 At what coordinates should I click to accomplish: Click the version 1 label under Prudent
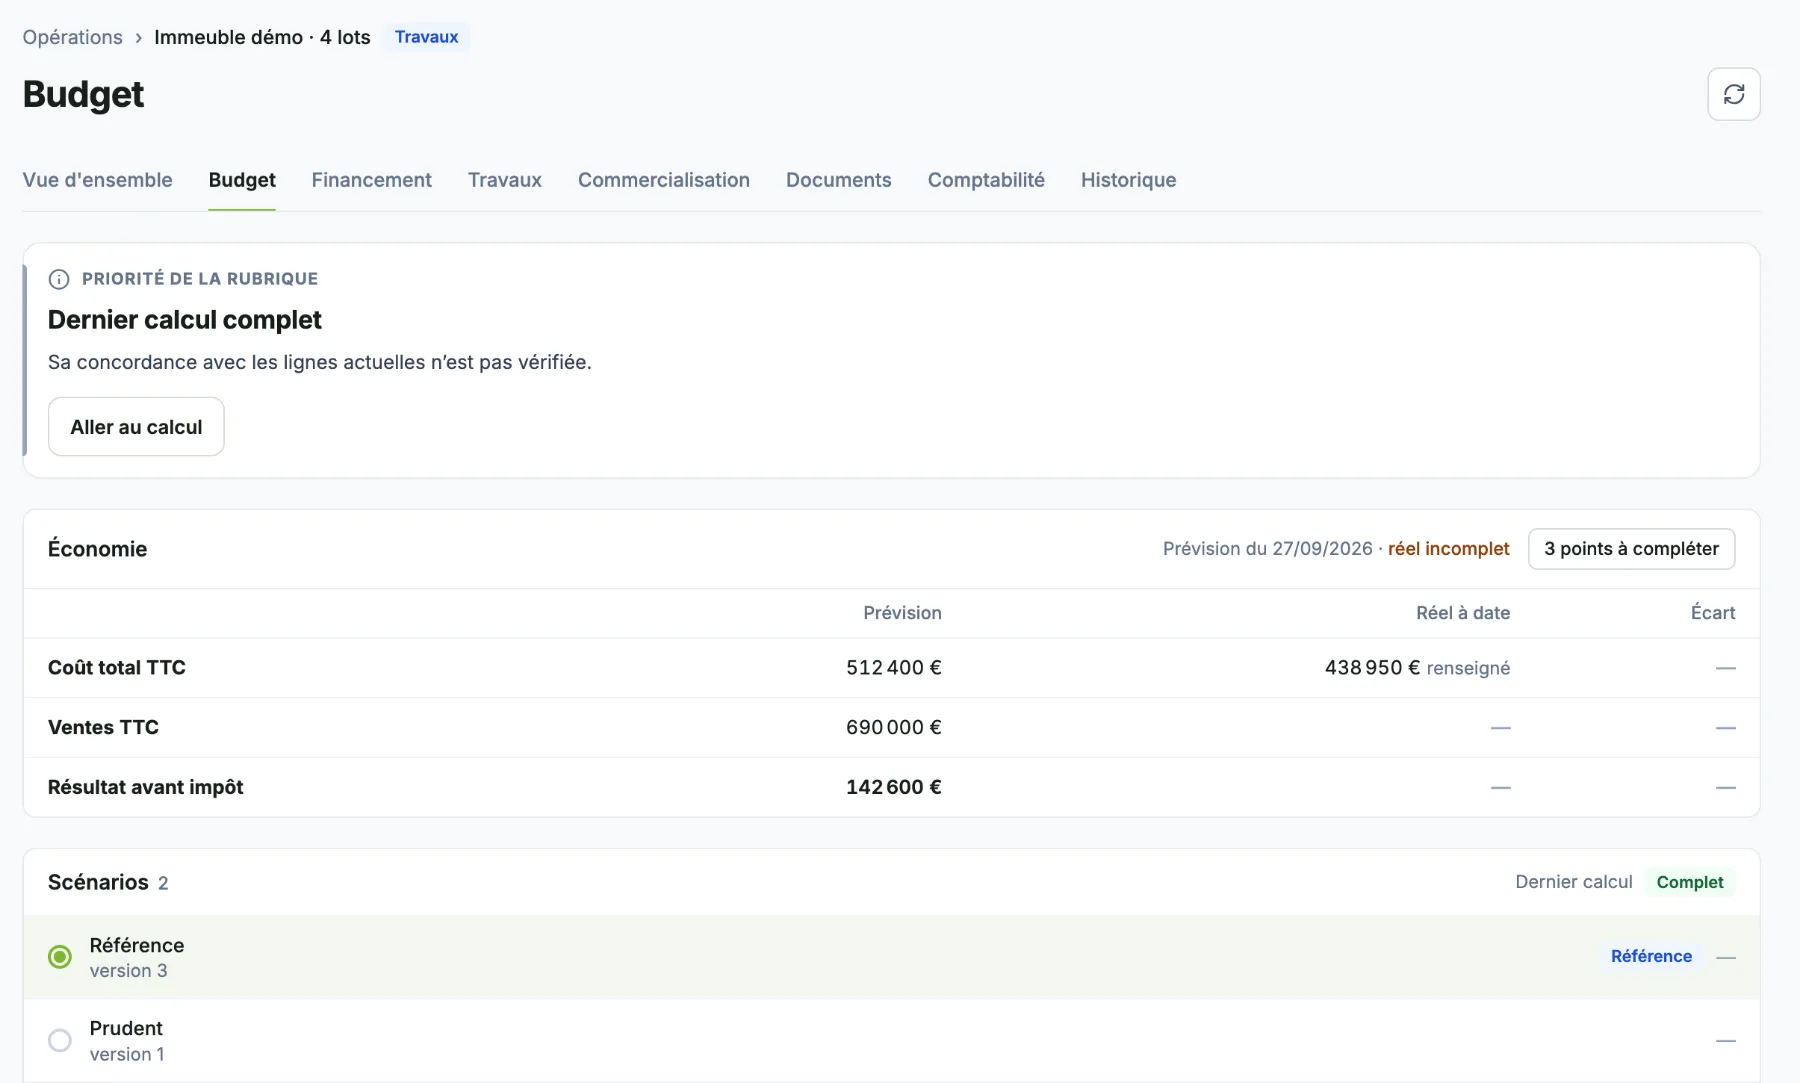pyautogui.click(x=127, y=1054)
